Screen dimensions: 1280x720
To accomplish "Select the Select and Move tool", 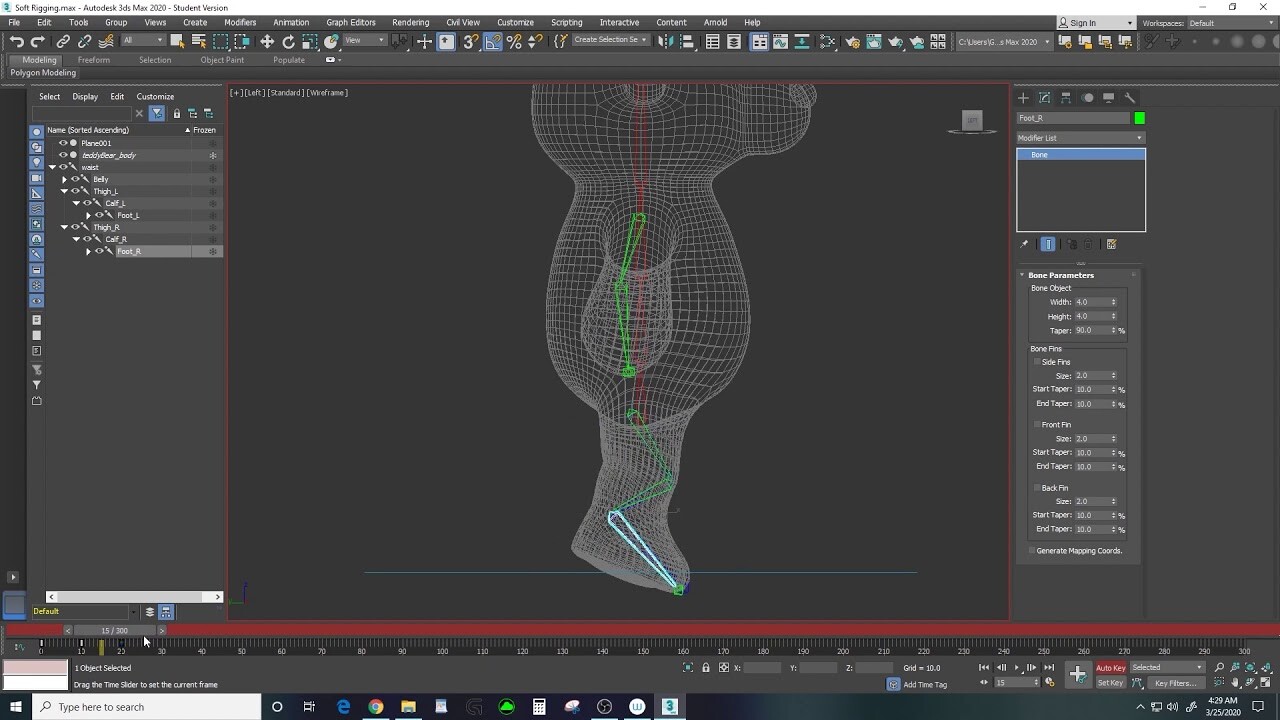I will point(266,42).
